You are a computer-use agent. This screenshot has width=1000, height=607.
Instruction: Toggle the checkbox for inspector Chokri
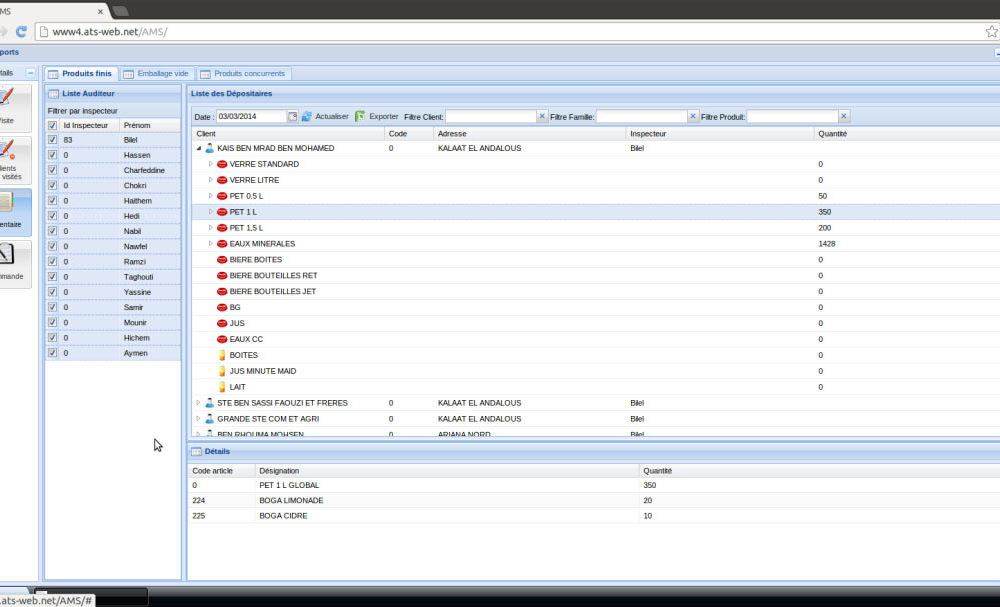53,186
